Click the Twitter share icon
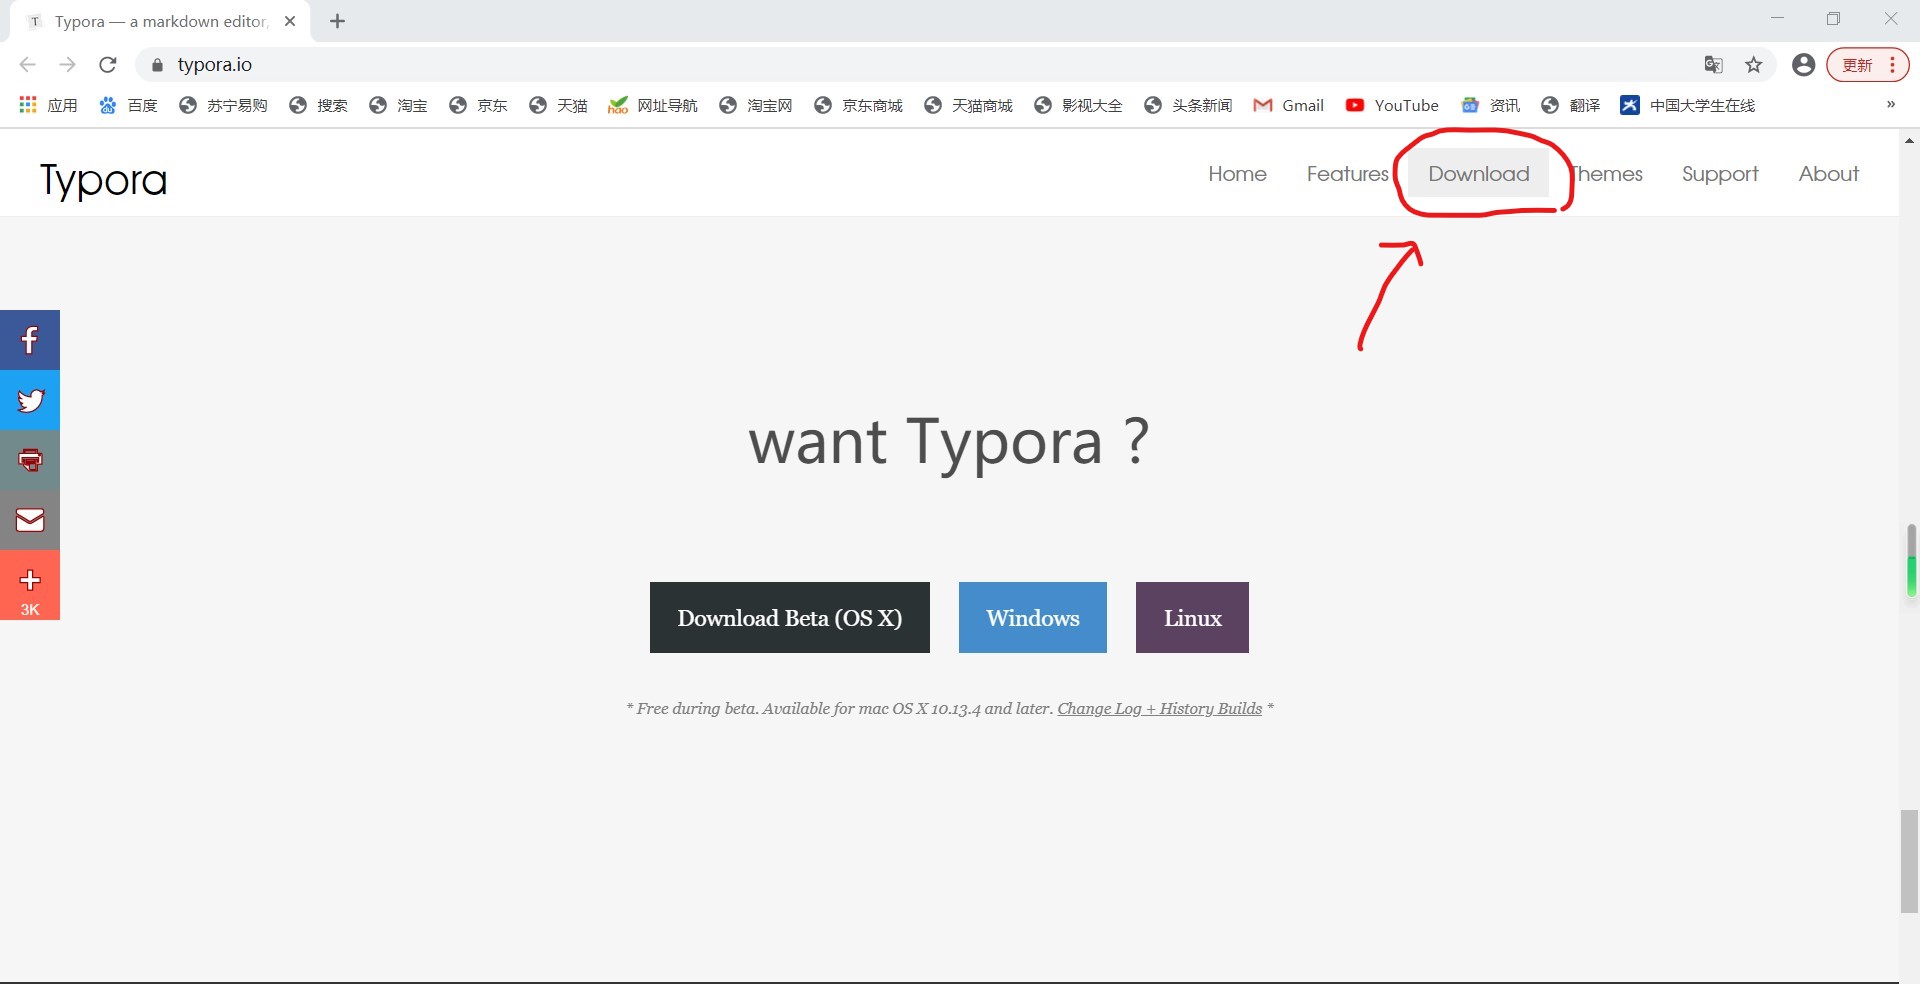This screenshot has height=984, width=1920. tap(30, 400)
